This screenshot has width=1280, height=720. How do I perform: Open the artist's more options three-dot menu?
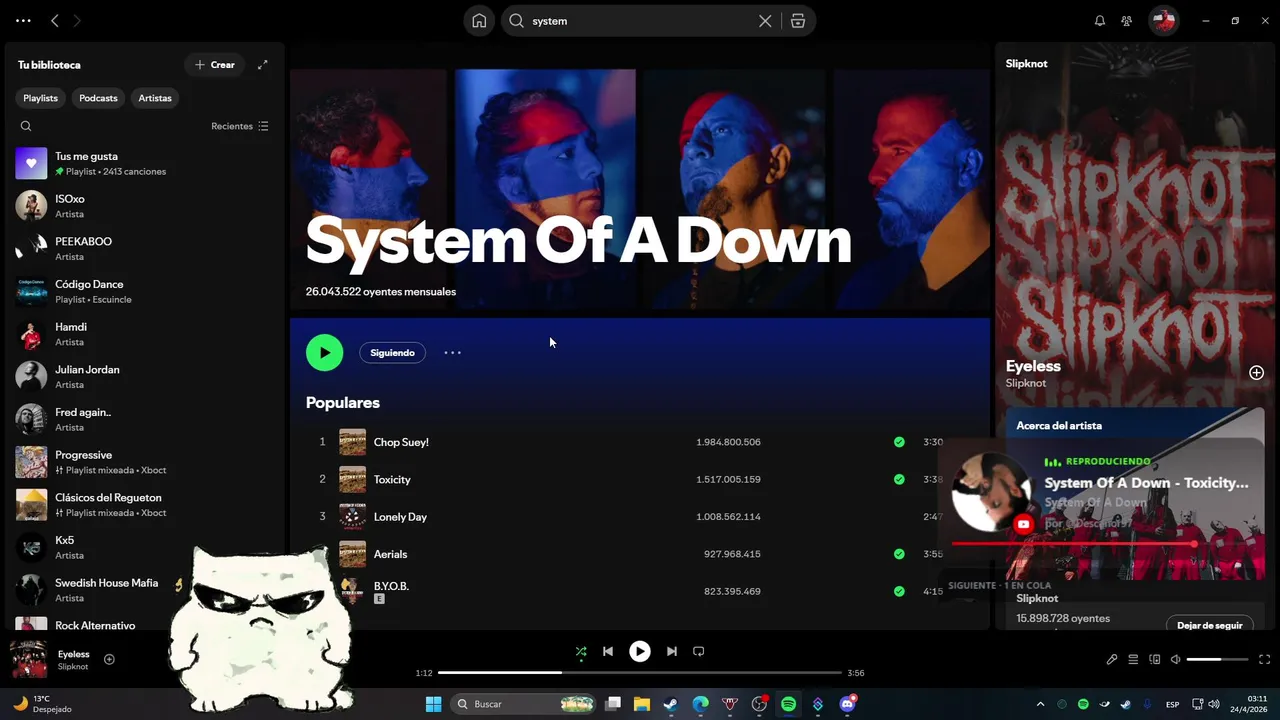point(452,352)
